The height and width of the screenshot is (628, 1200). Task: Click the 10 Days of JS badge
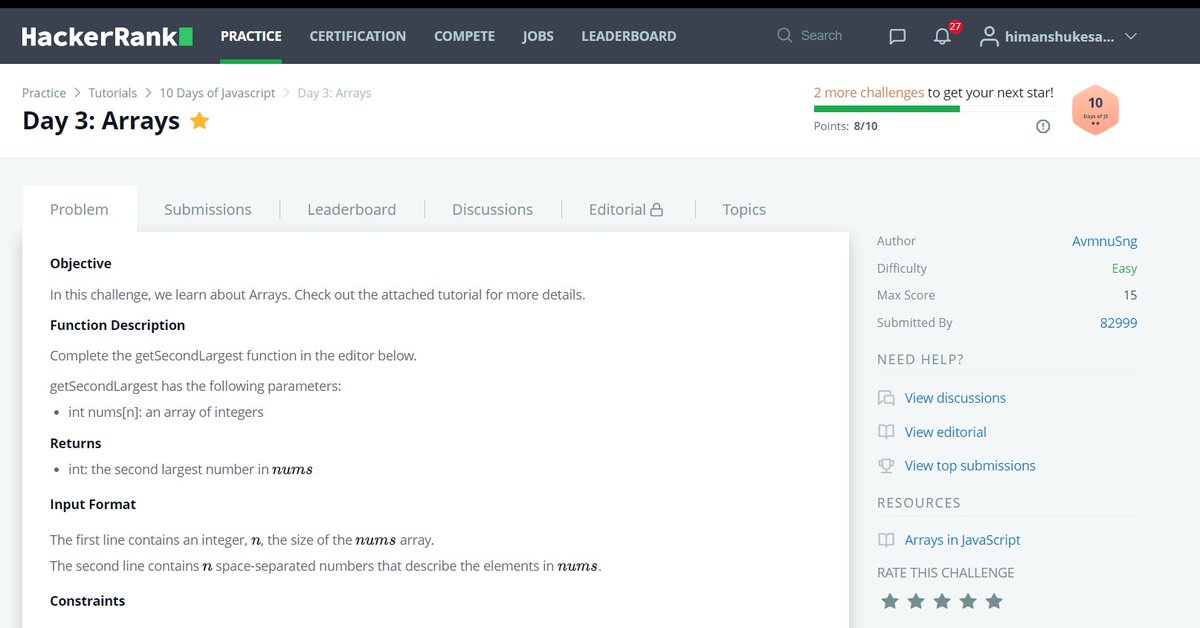(x=1095, y=110)
